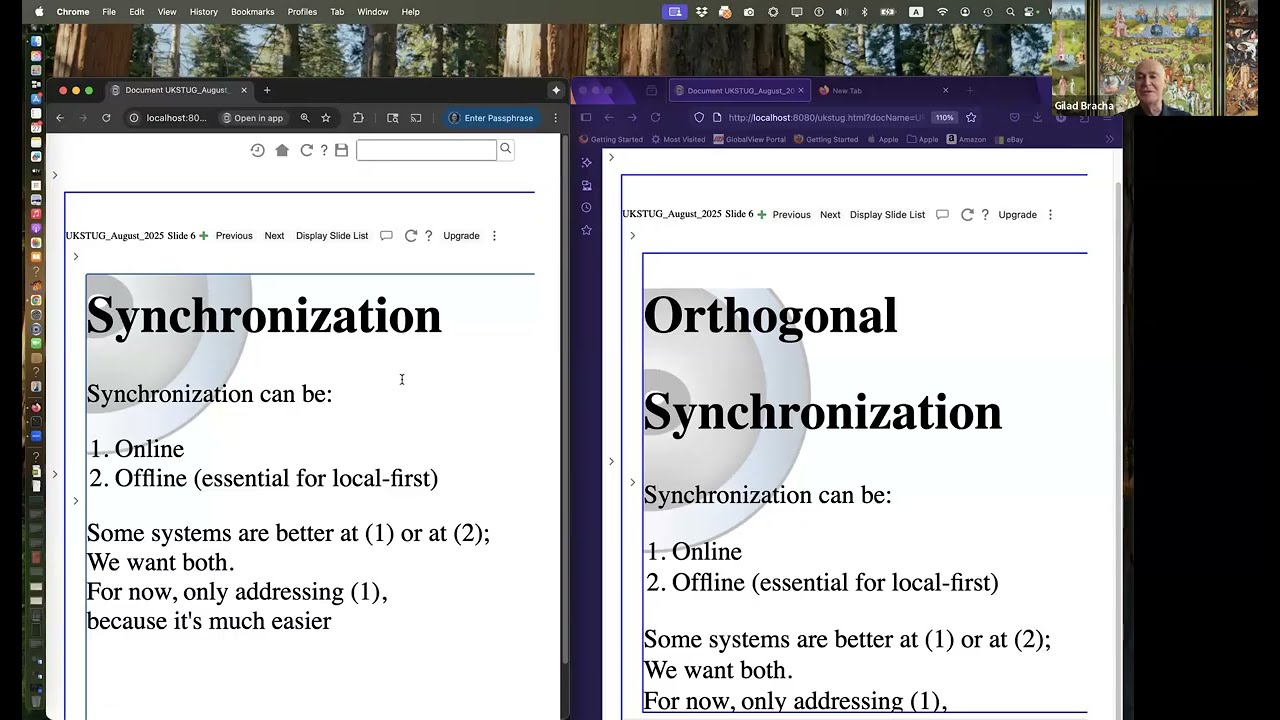Go to Previous slide in Firefox window
1280x720 pixels.
click(x=791, y=215)
